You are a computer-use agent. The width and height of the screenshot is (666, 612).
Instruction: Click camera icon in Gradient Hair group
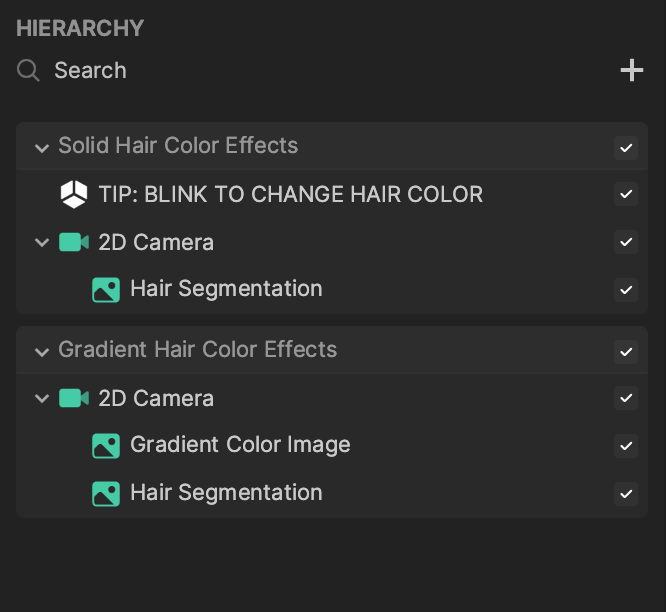pos(74,398)
